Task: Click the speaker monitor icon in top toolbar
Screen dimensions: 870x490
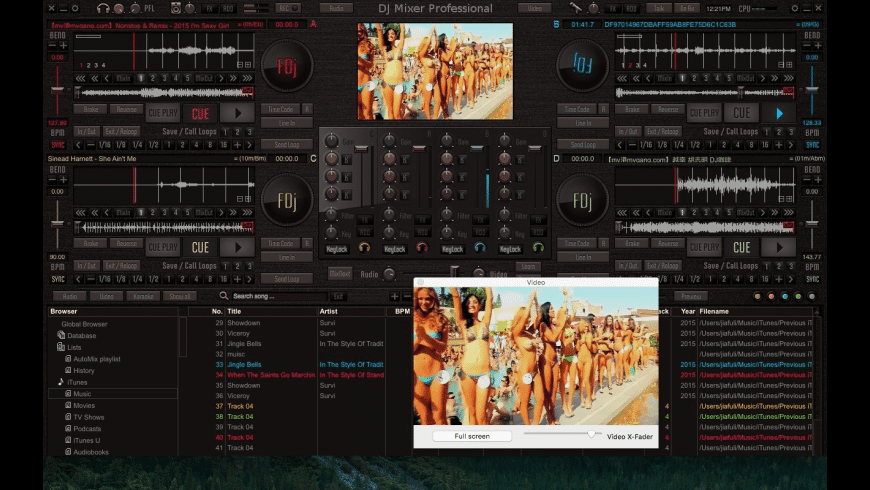Action: point(176,8)
